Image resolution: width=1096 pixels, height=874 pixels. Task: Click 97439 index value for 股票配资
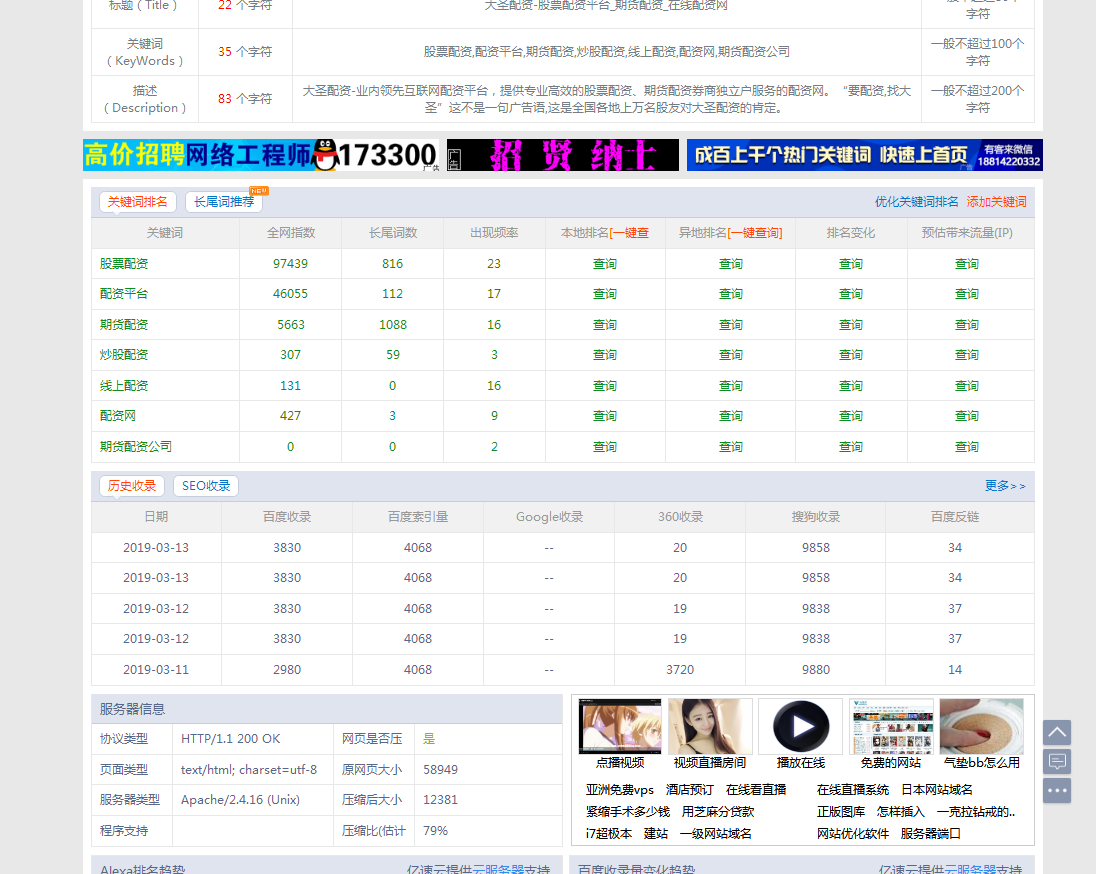pyautogui.click(x=290, y=264)
